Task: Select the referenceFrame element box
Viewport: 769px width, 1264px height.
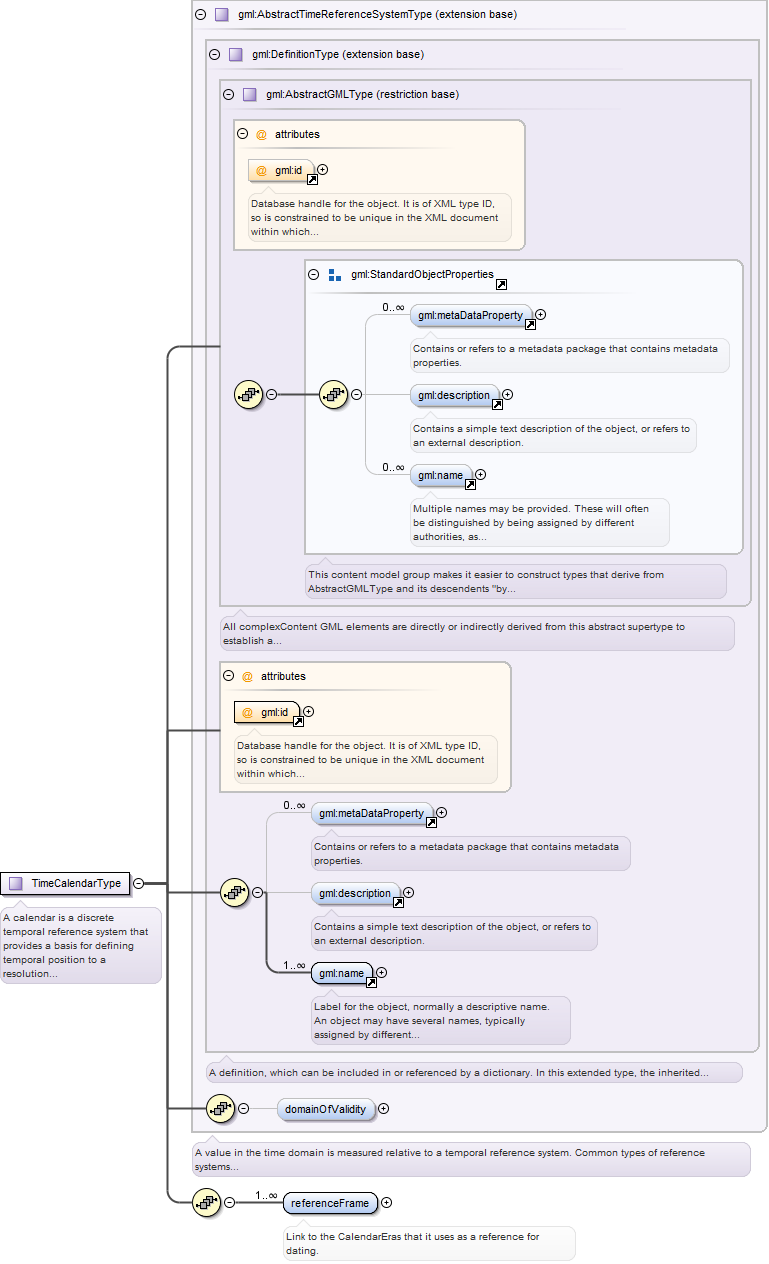Action: pos(330,1203)
